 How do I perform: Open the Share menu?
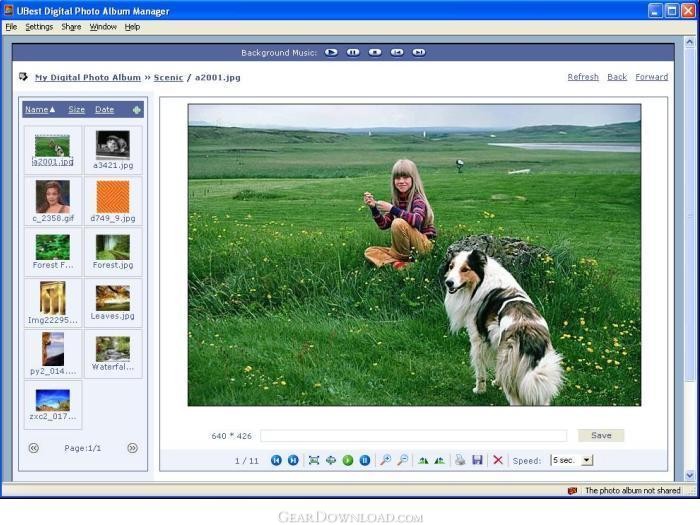[71, 27]
